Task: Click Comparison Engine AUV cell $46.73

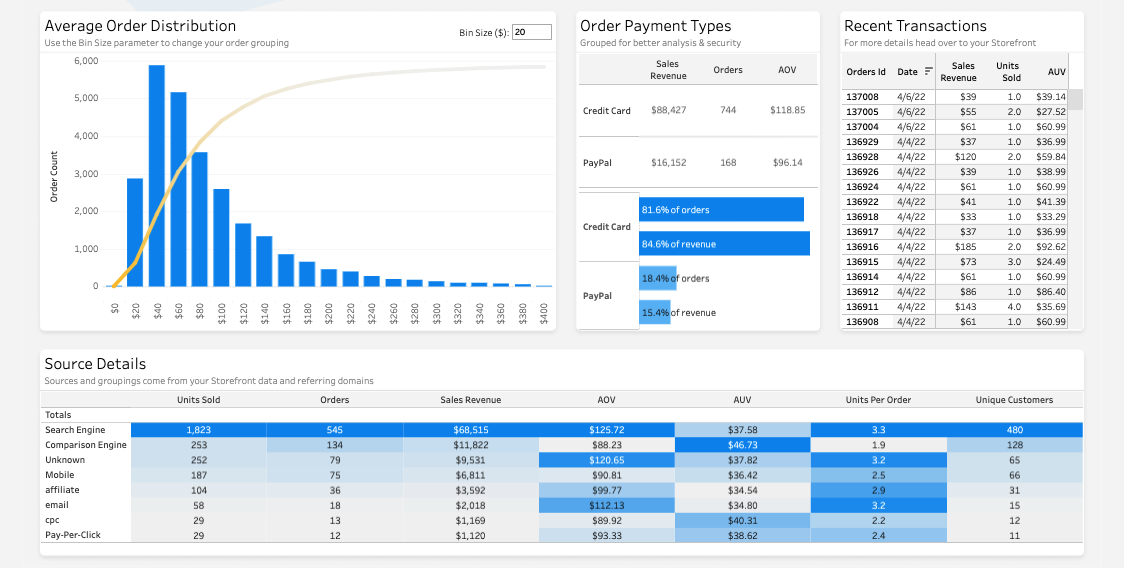Action: tap(742, 445)
